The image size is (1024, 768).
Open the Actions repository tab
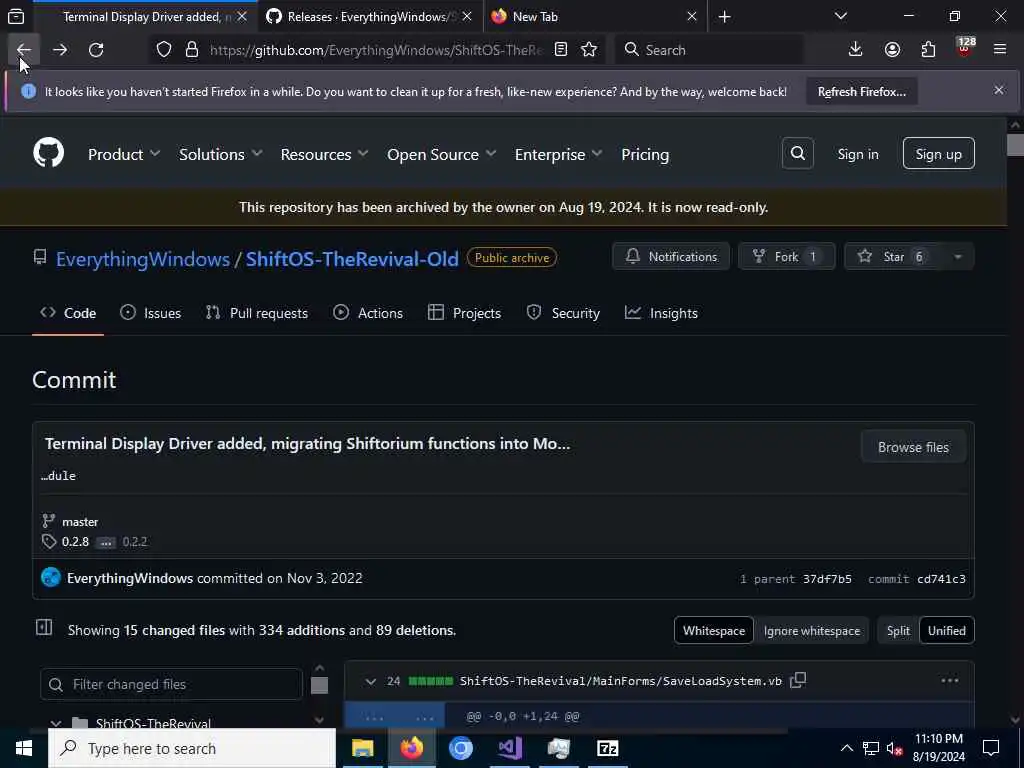point(368,313)
